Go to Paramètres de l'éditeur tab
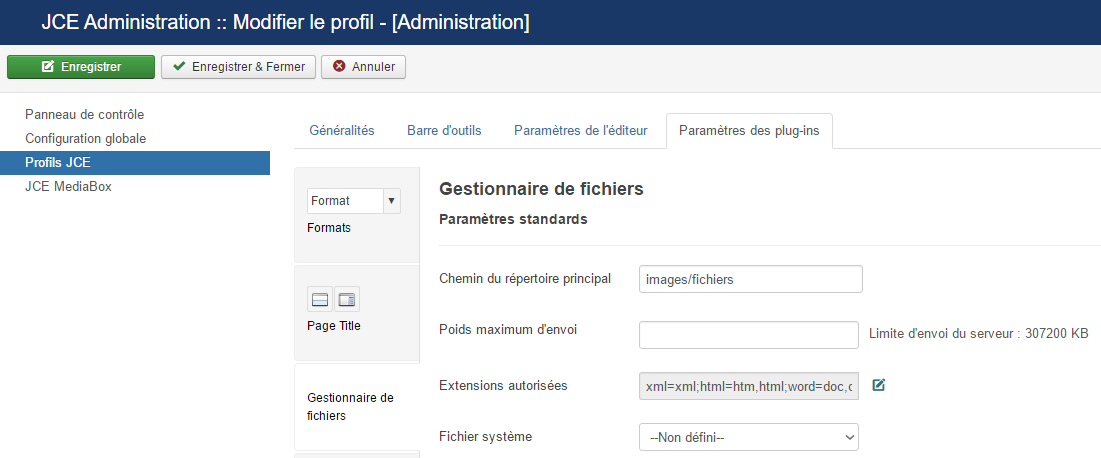The height and width of the screenshot is (458, 1101). click(x=581, y=131)
